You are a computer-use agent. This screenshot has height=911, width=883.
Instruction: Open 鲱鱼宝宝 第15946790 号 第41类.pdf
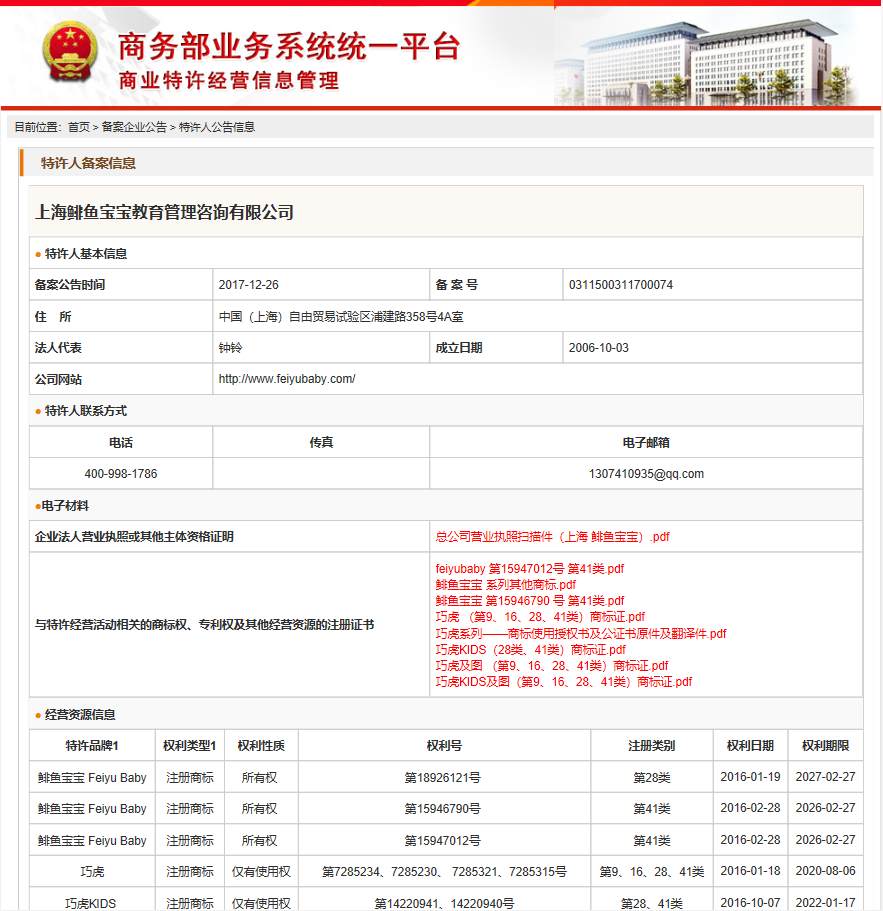(530, 601)
